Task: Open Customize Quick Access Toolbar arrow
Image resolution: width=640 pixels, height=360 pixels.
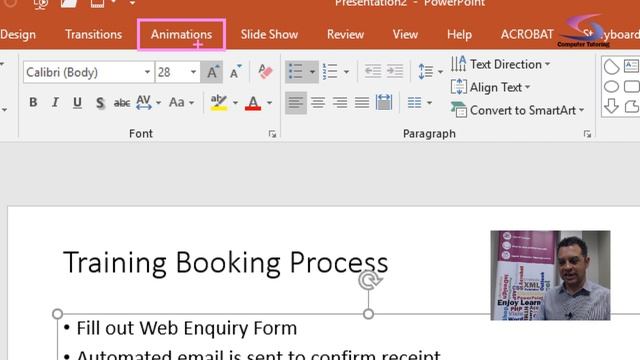Action: (x=132, y=3)
